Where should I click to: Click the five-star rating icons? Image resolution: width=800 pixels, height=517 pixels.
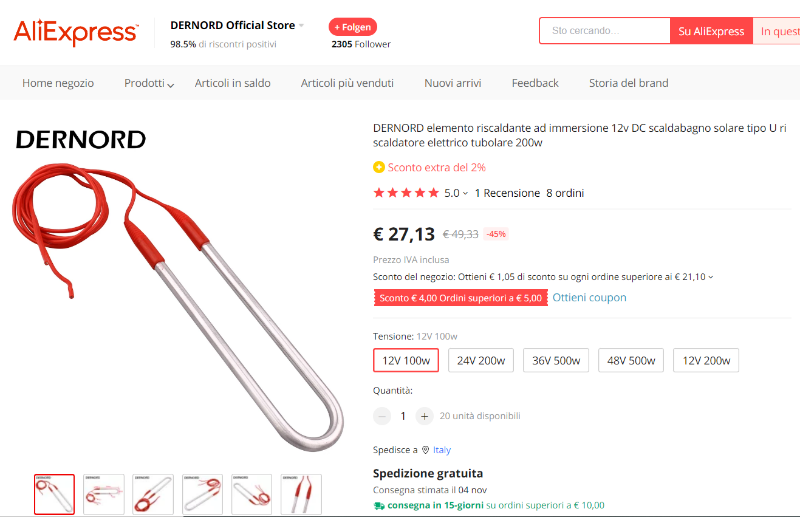[406, 193]
